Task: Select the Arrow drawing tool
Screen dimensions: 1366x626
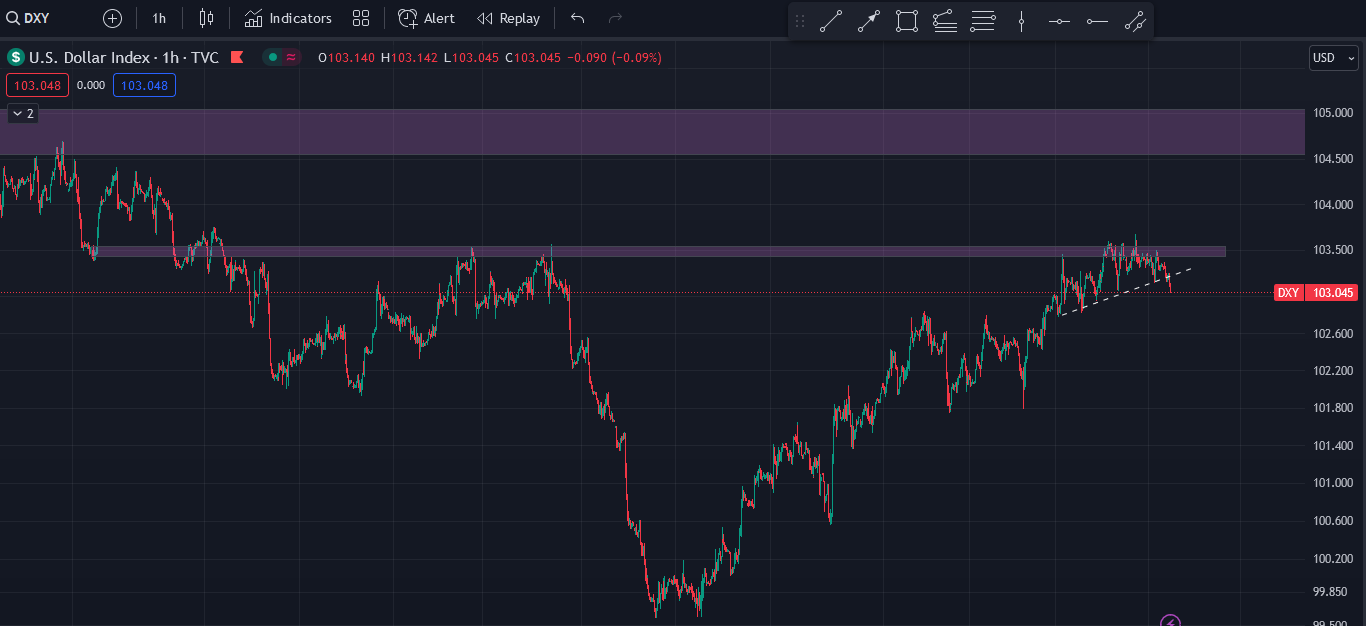Action: pyautogui.click(x=869, y=21)
